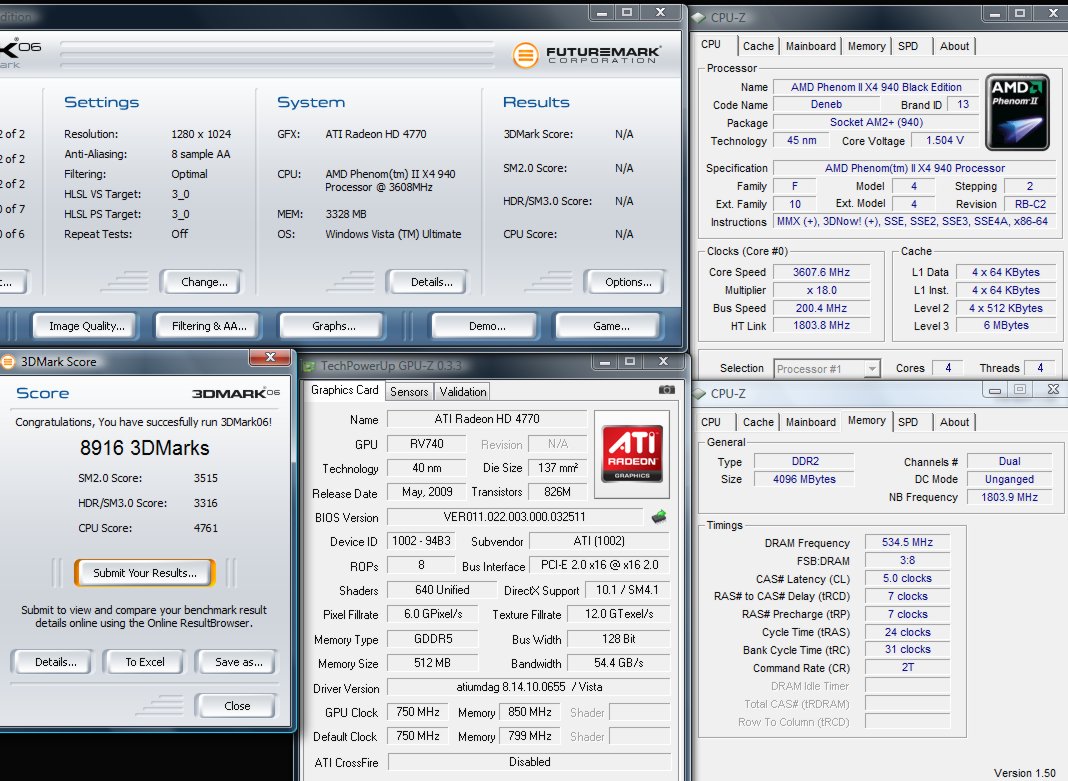Viewport: 1068px width, 781px height.
Task: Click the CAS# Latency 5.0 clocks value
Action: coord(907,578)
